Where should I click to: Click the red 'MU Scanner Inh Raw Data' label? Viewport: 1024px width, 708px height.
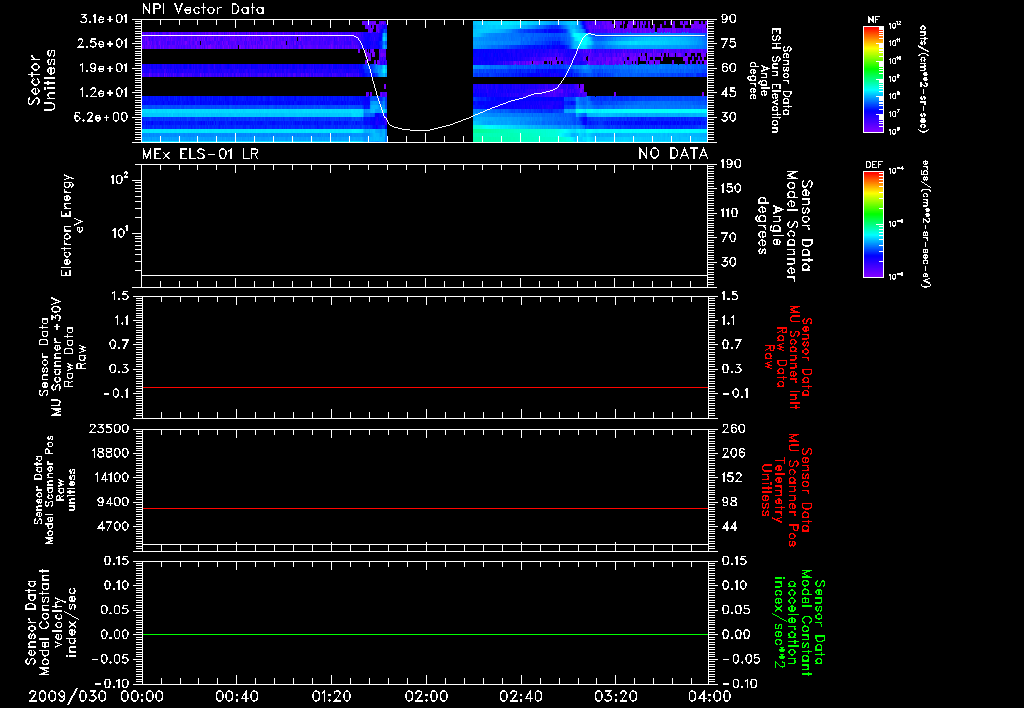(x=788, y=357)
